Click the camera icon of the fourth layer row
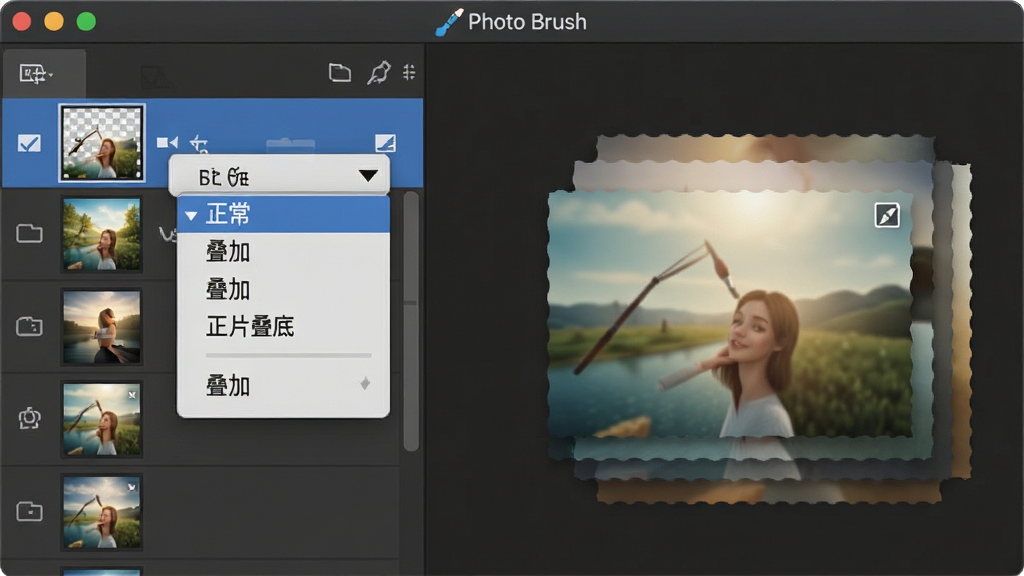The image size is (1024, 576). coord(29,418)
